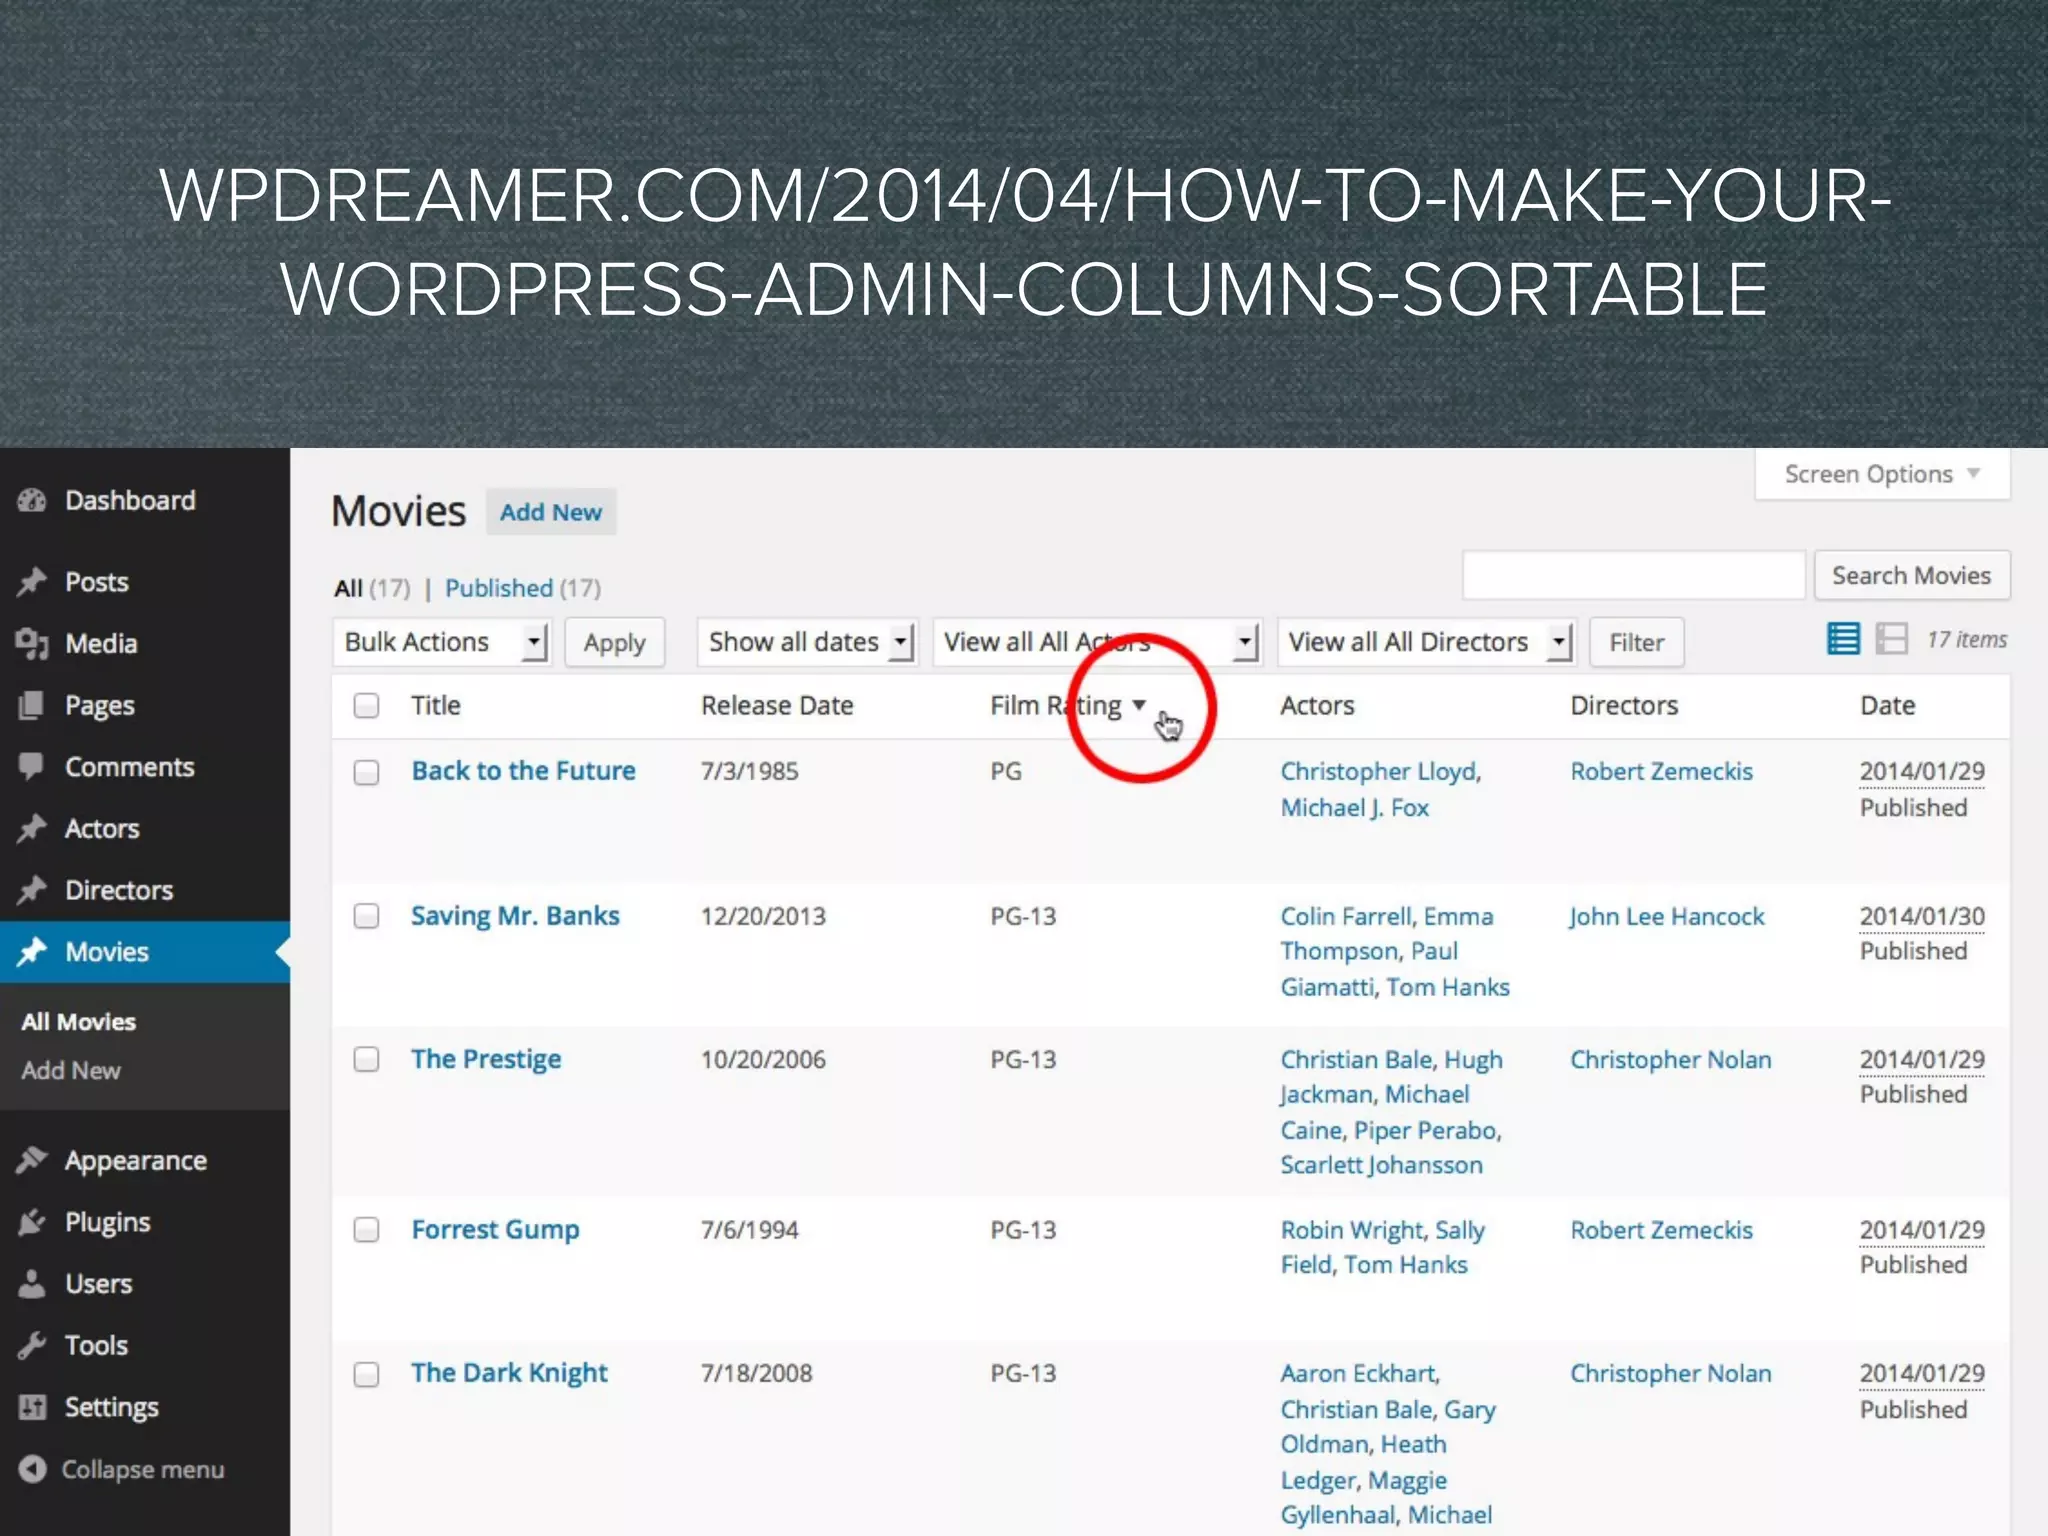Click the All (17) filter link
The image size is (2048, 1536).
pos(373,588)
